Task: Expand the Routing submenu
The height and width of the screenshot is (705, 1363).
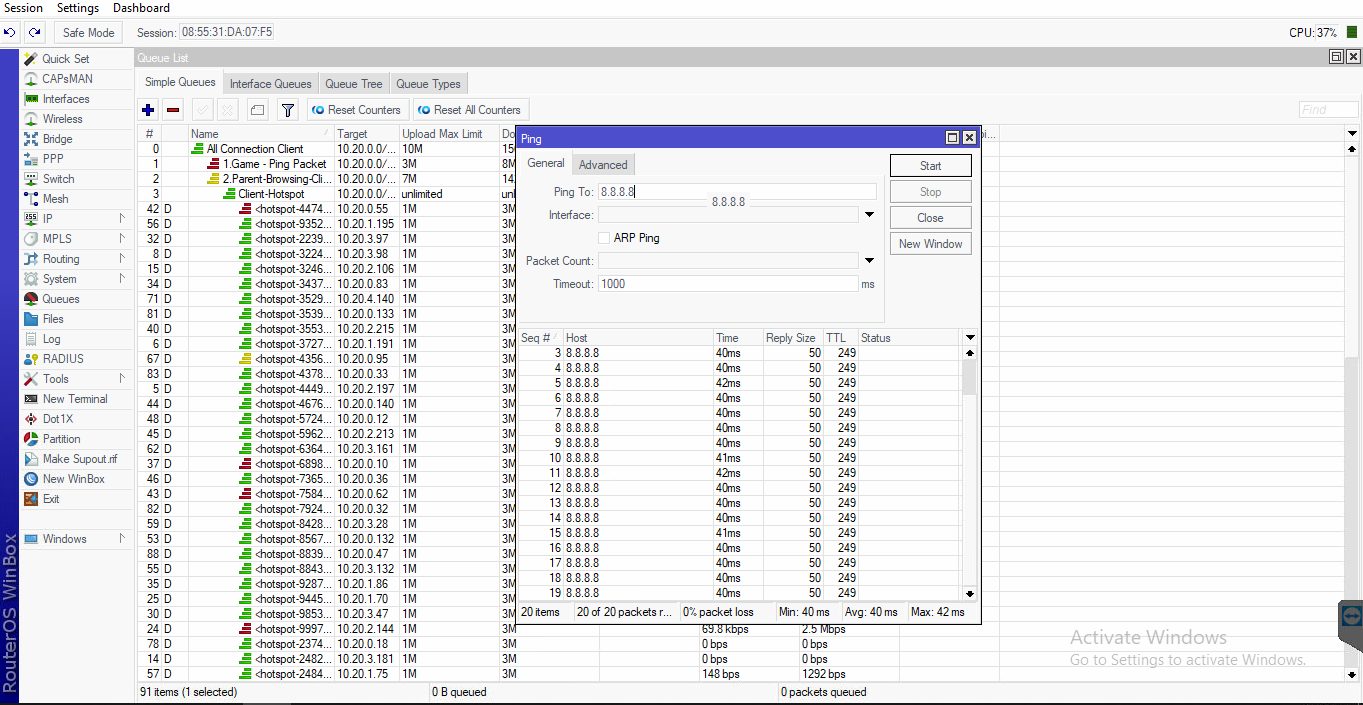Action: point(122,259)
